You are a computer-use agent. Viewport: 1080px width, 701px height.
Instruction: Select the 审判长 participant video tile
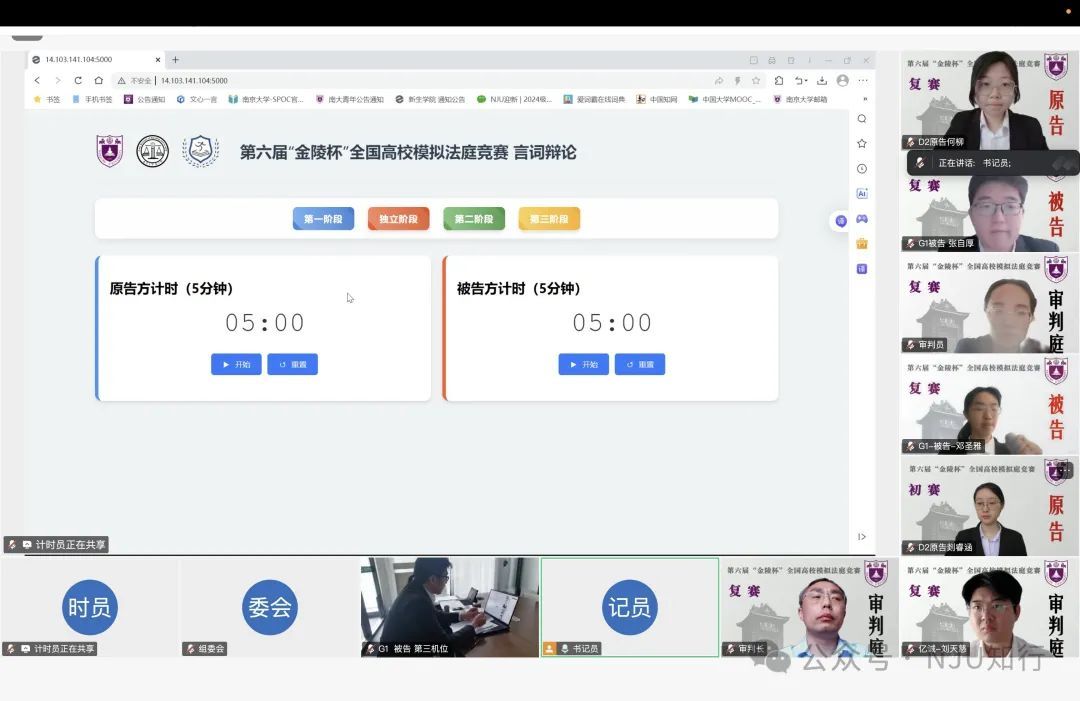(x=808, y=606)
